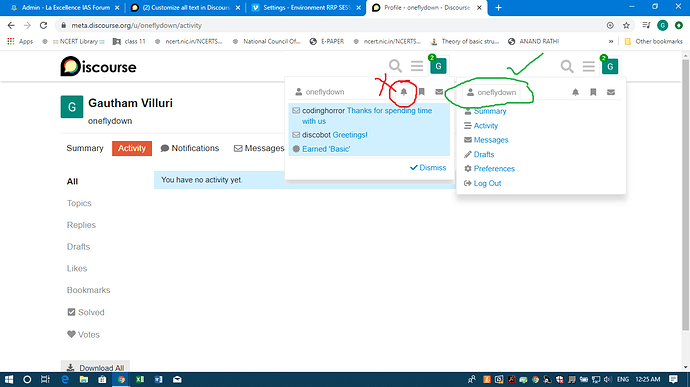Switch to the Settings - Environment RRP browser tab
690x387 pixels.
click(x=307, y=7)
